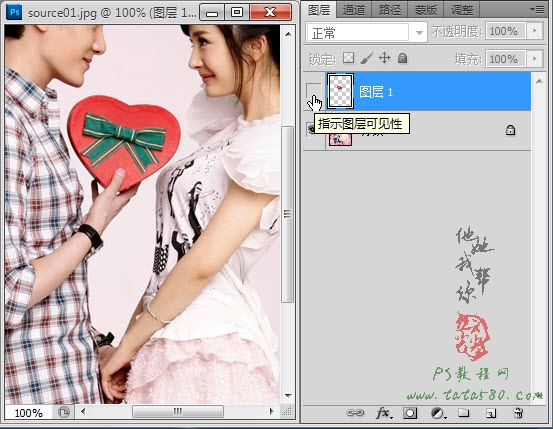This screenshot has width=553, height=429.
Task: Click document vertical scrollbar down arrow
Action: click(x=288, y=395)
